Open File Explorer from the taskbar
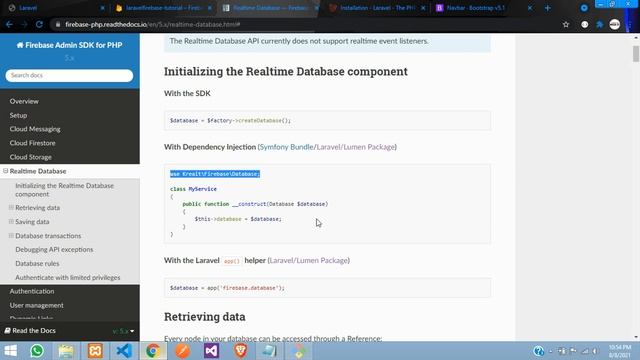640x360 pixels. pos(66,351)
